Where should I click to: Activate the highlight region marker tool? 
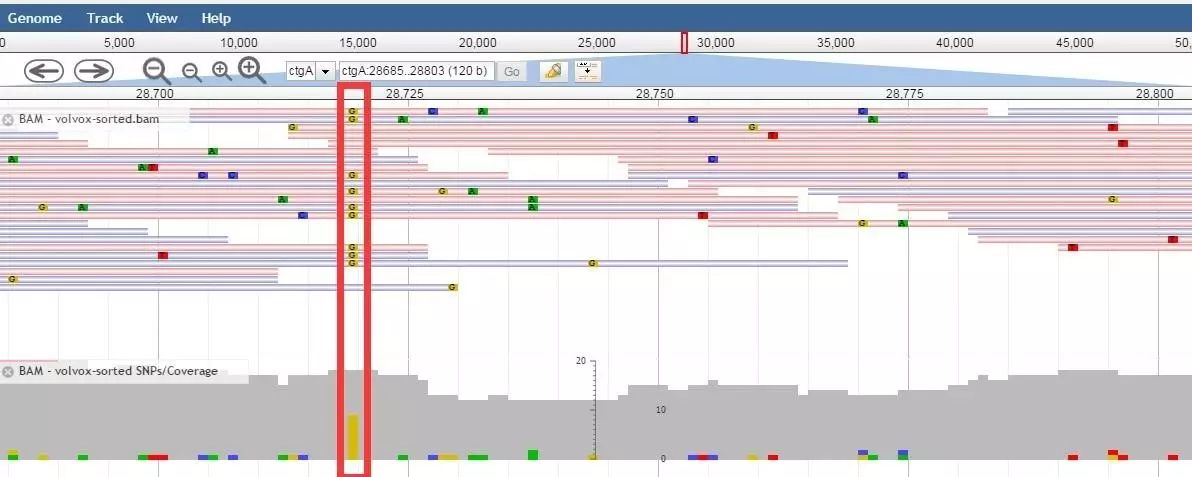pyautogui.click(x=551, y=72)
